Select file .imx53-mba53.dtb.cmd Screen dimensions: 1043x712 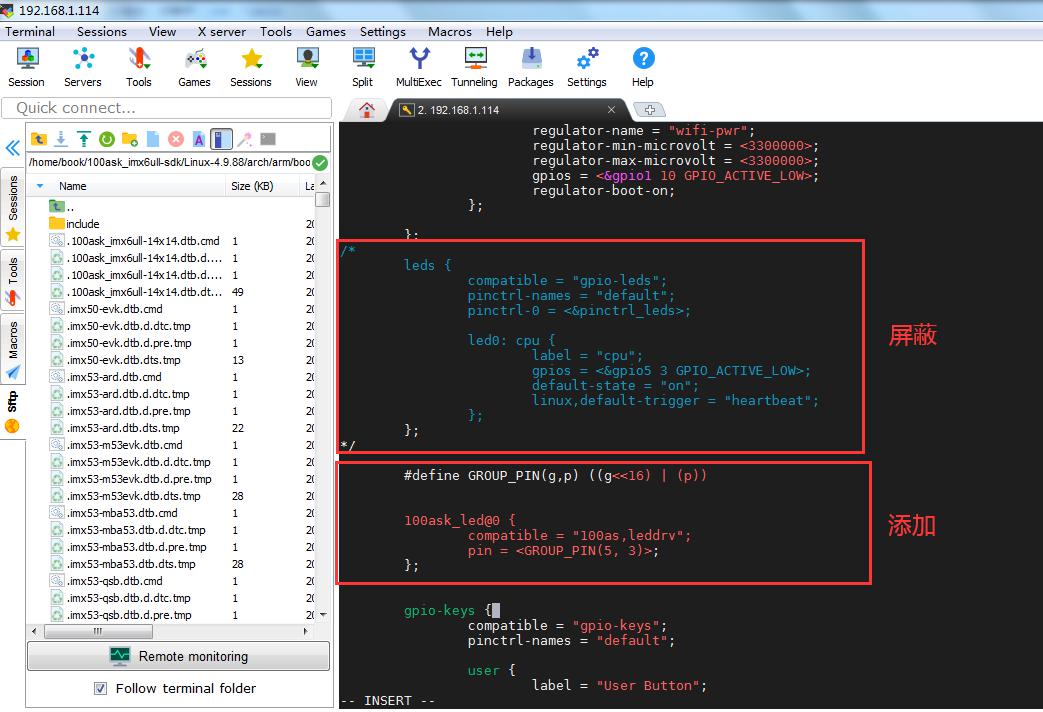[x=122, y=513]
